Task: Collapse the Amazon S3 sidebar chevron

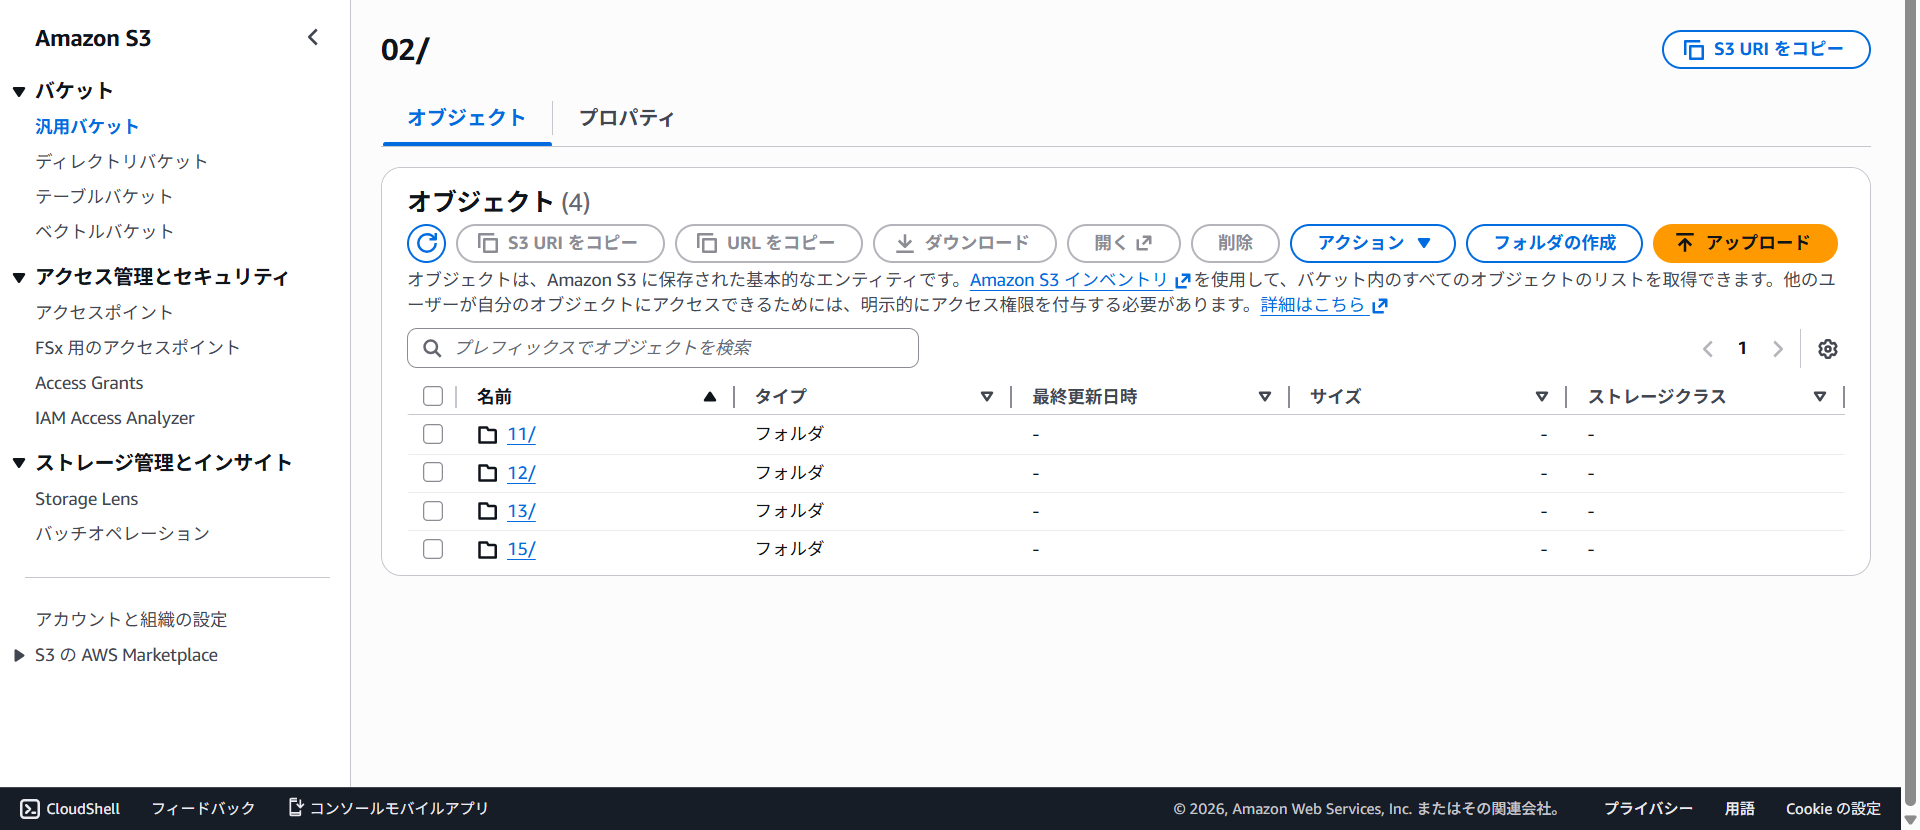Action: [x=313, y=37]
